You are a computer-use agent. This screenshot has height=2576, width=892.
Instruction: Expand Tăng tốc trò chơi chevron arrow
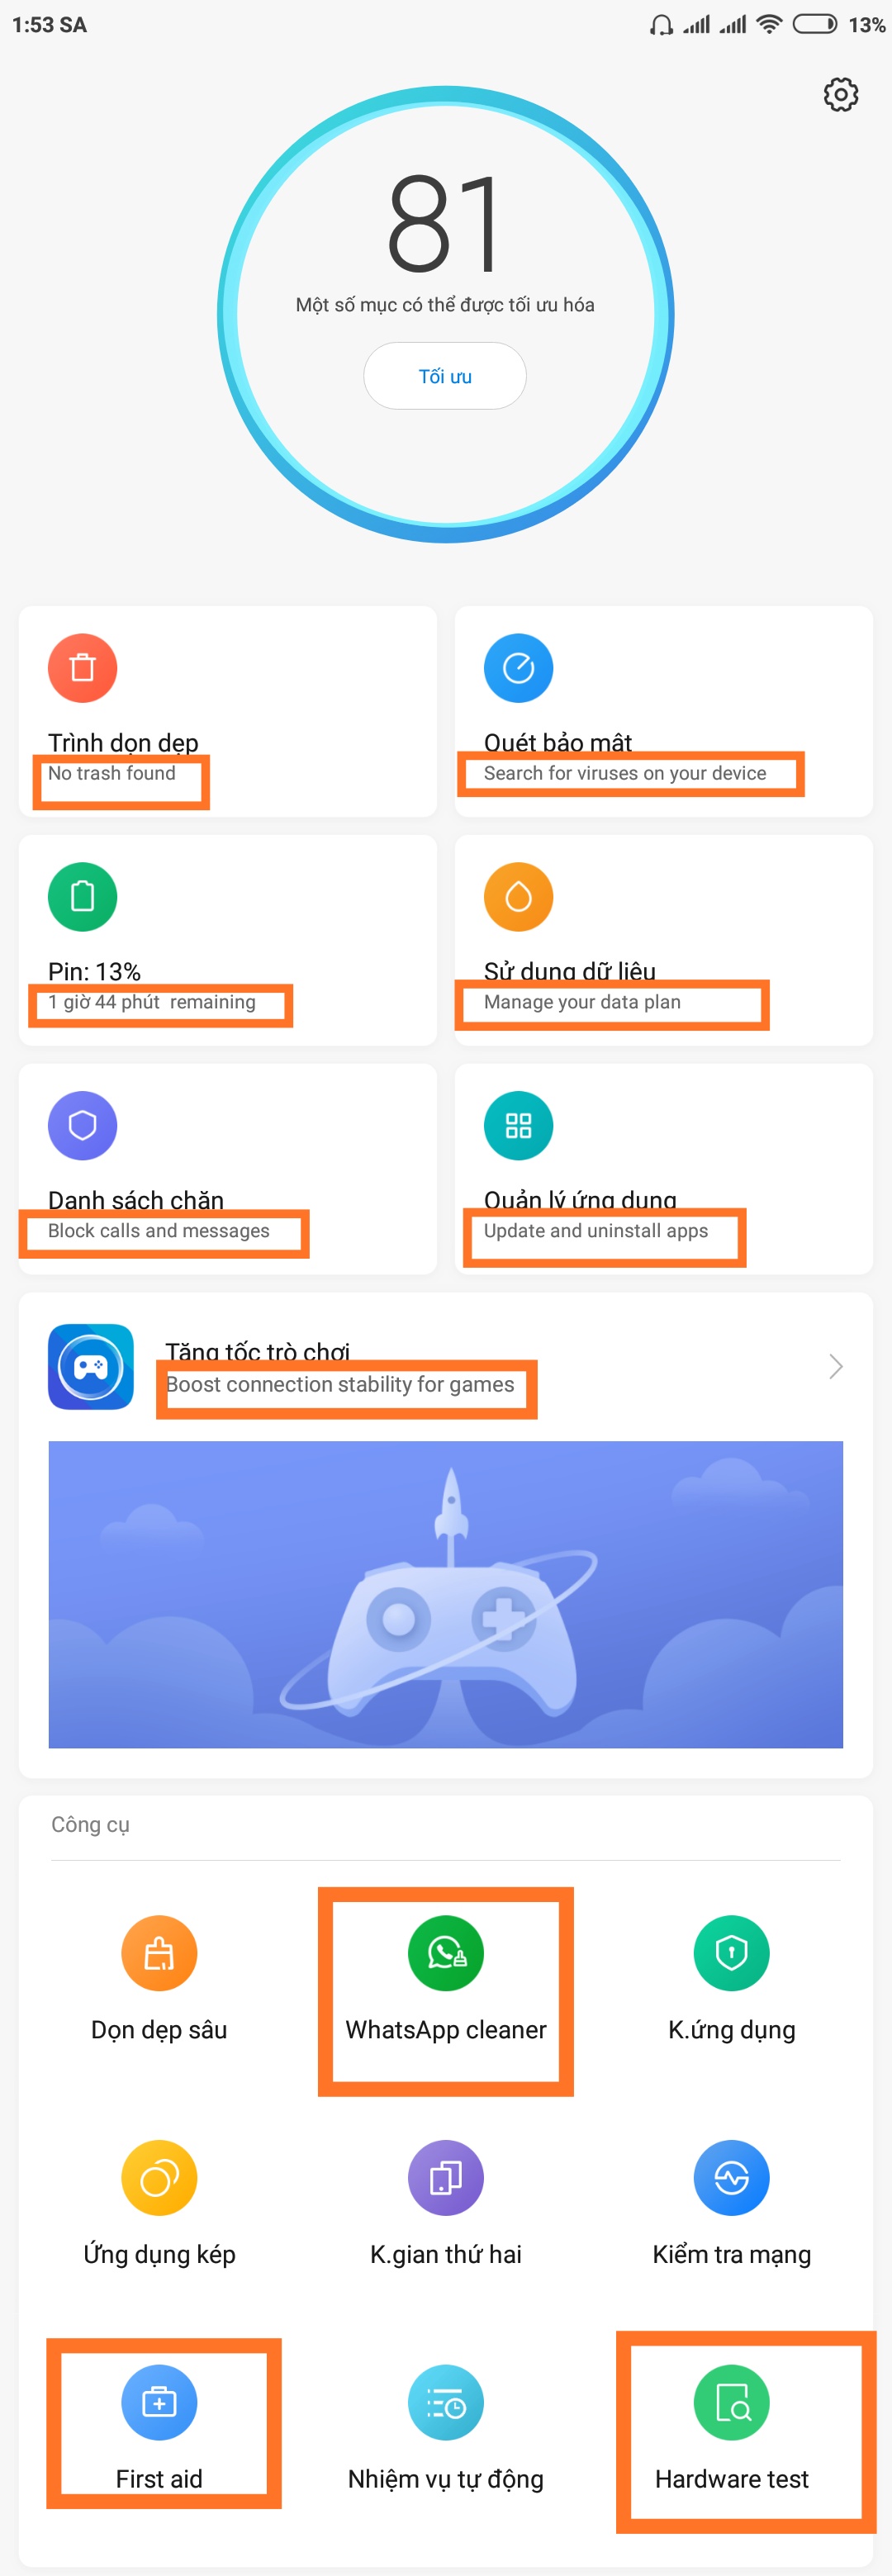pos(836,1366)
